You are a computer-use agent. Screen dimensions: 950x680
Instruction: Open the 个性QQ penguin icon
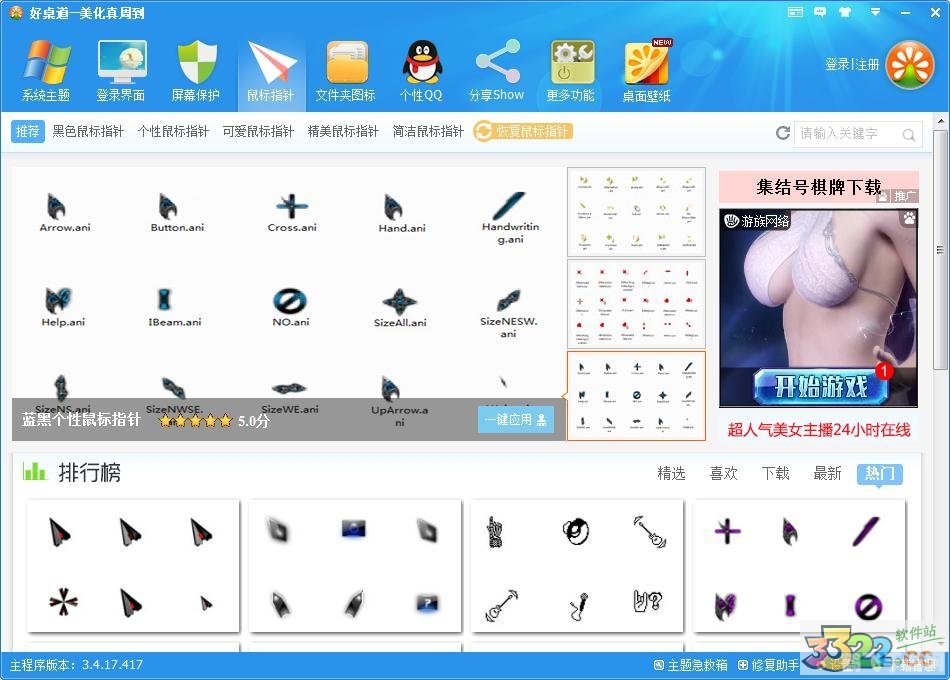(x=421, y=64)
